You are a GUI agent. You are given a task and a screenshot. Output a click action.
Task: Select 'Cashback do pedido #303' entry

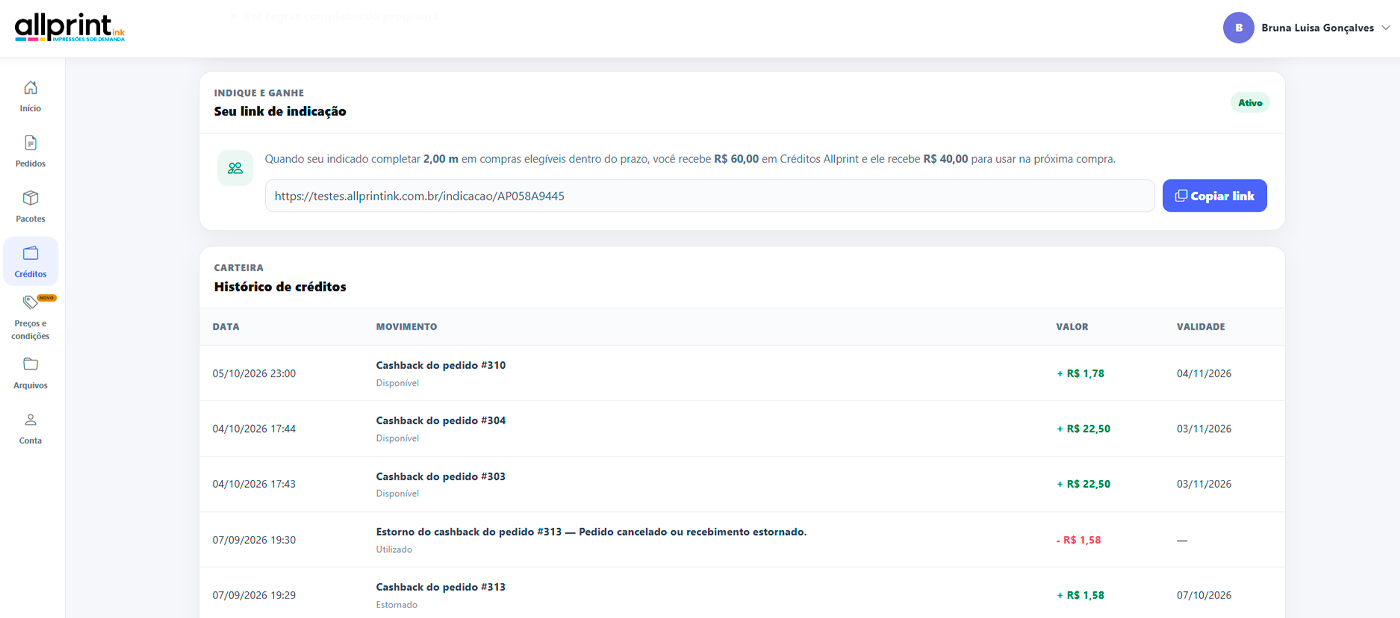(441, 476)
